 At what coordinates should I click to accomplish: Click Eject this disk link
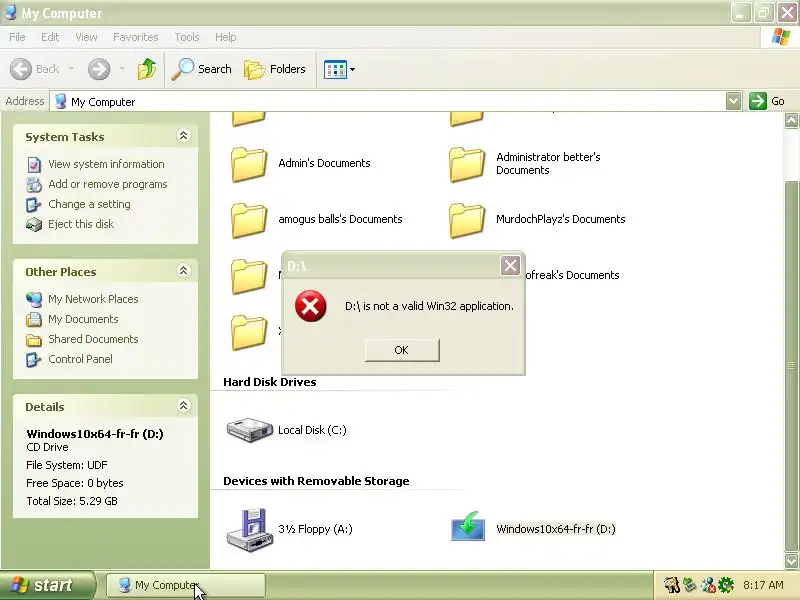click(x=81, y=224)
